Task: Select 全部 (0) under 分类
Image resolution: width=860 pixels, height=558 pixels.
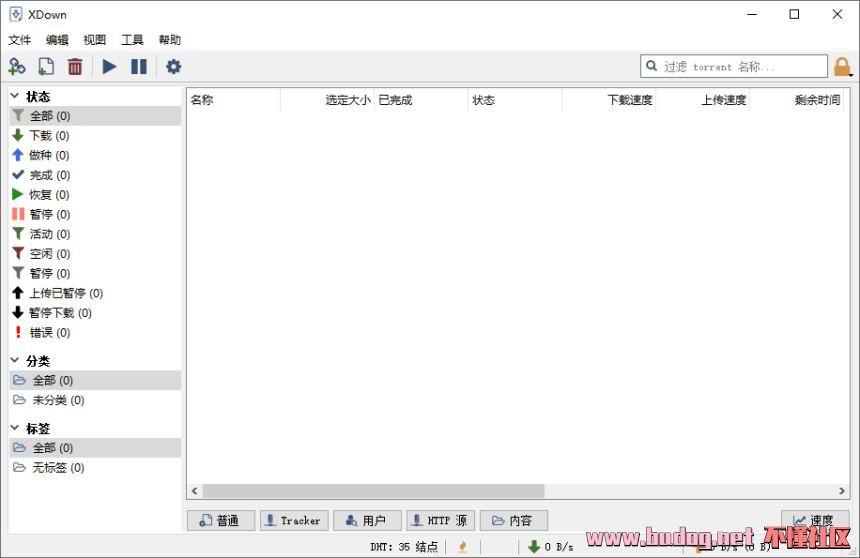Action: 95,380
